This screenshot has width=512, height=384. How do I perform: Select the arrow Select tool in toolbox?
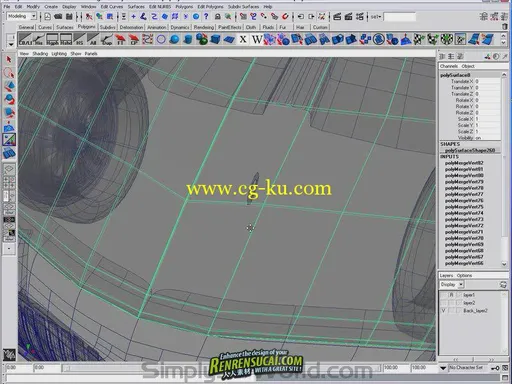(9, 59)
